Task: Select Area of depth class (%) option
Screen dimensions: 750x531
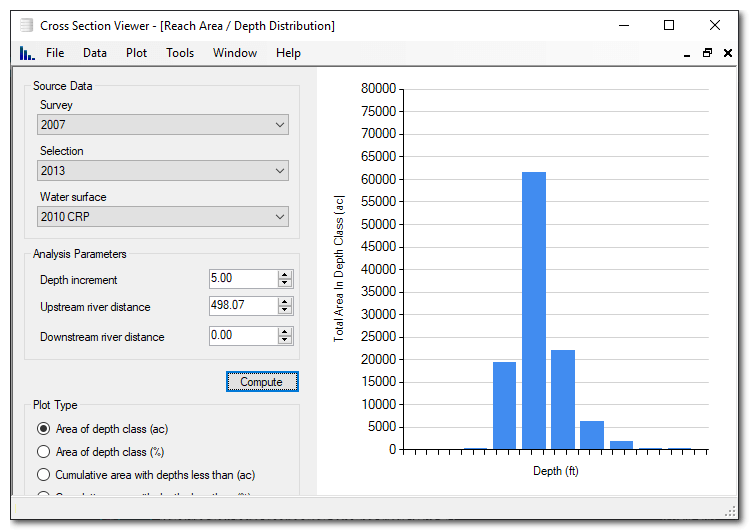Action: [43, 452]
